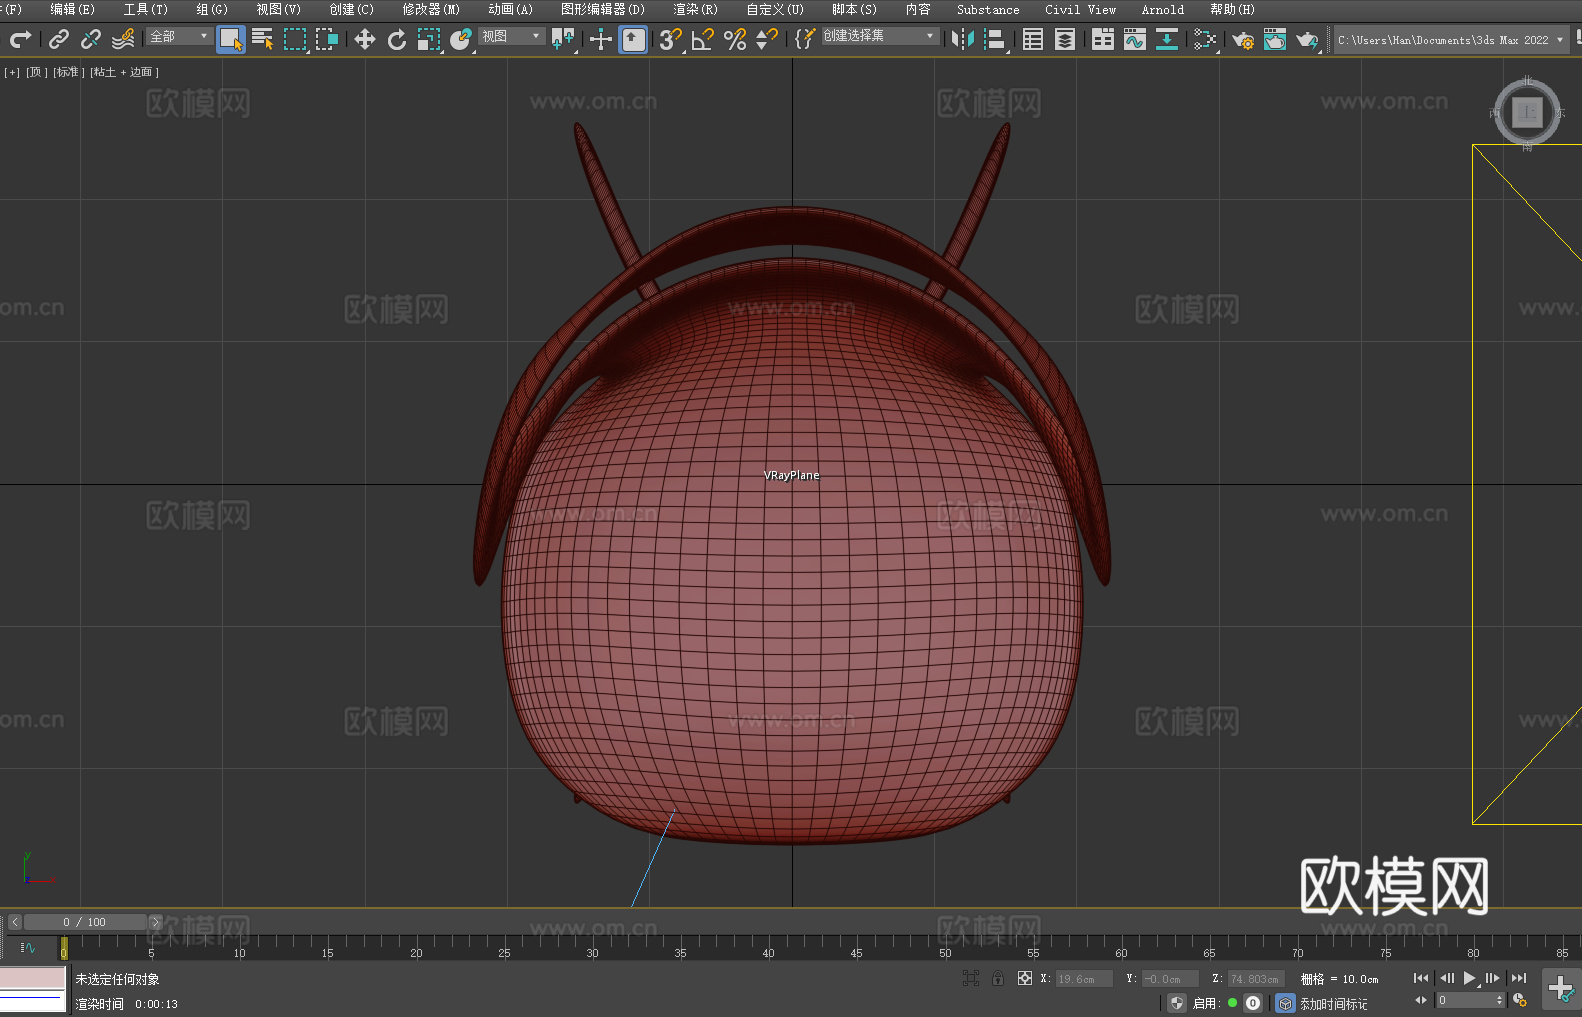Open the Curve Editor
Image resolution: width=1582 pixels, height=1017 pixels.
(1135, 40)
